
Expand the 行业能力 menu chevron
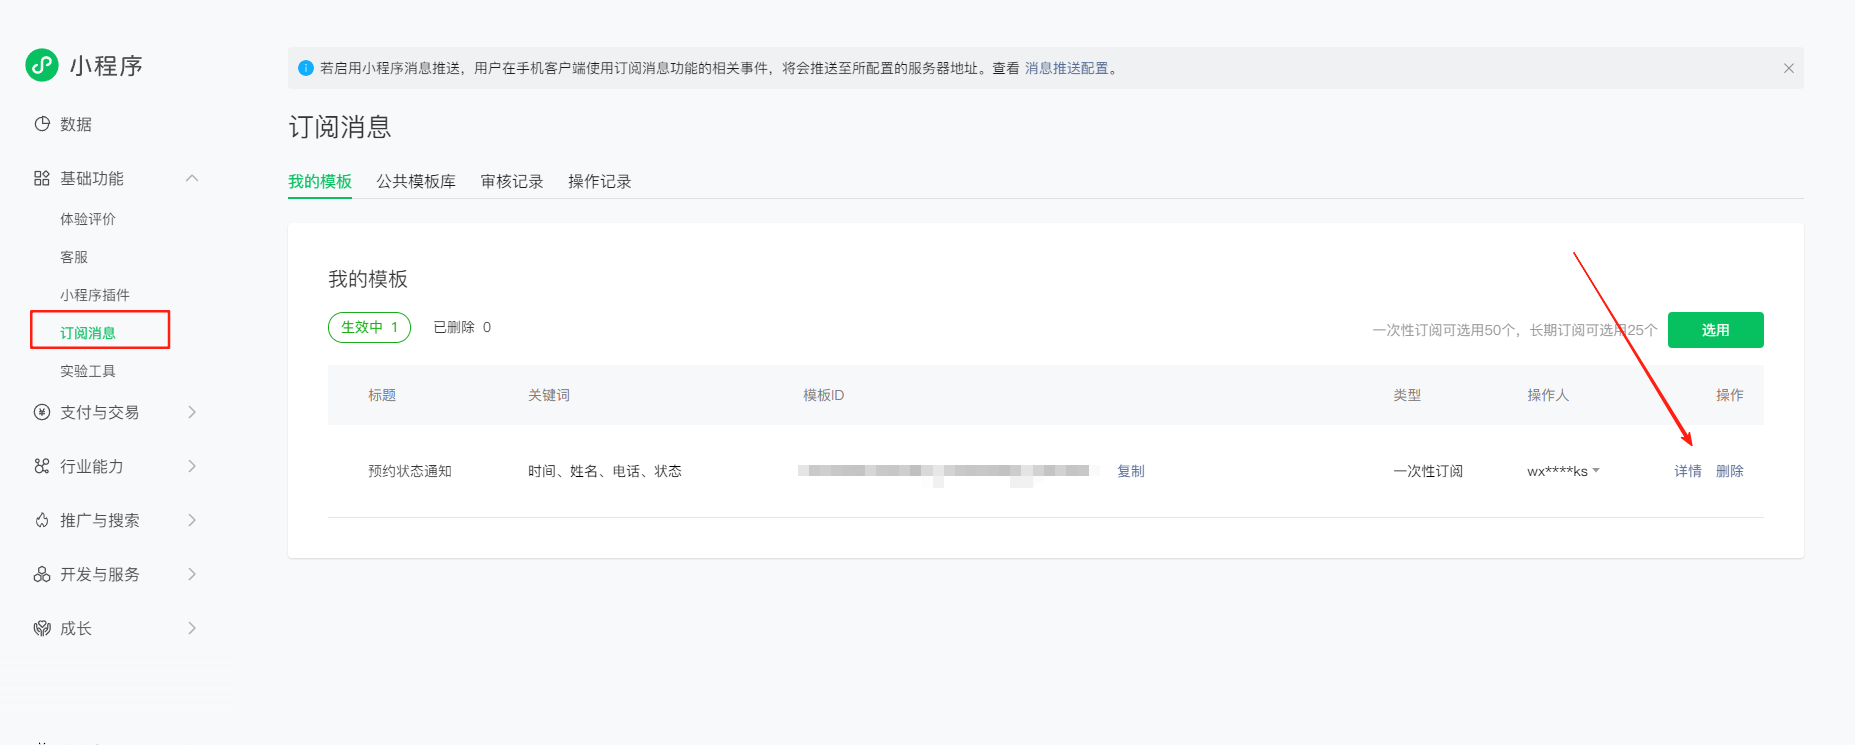(192, 466)
